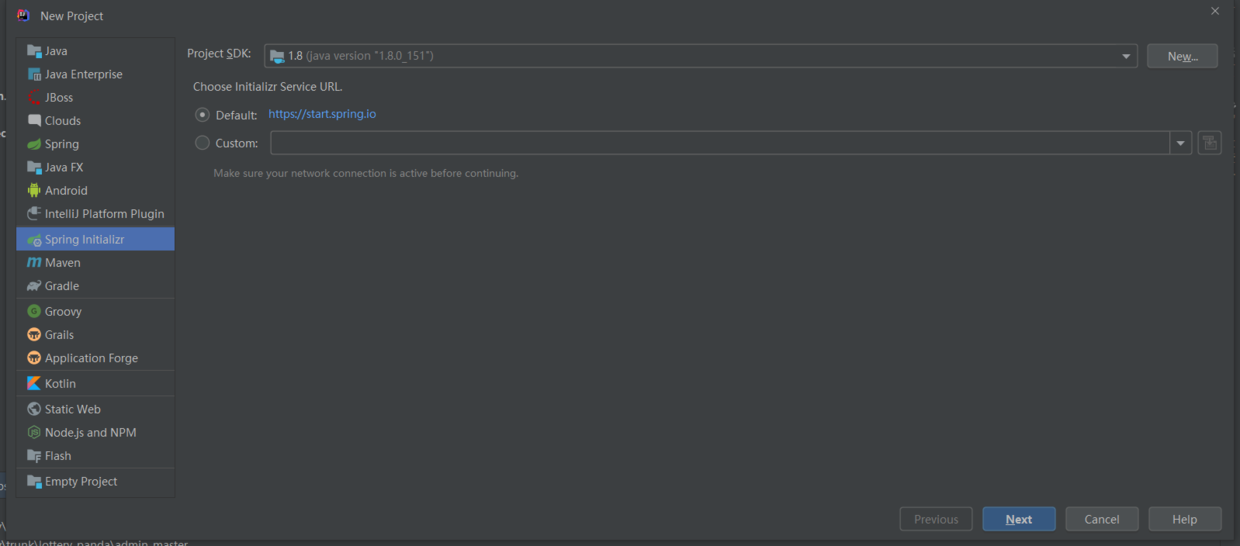Click the orange Grails icon
Viewport: 1240px width, 546px height.
coord(34,335)
